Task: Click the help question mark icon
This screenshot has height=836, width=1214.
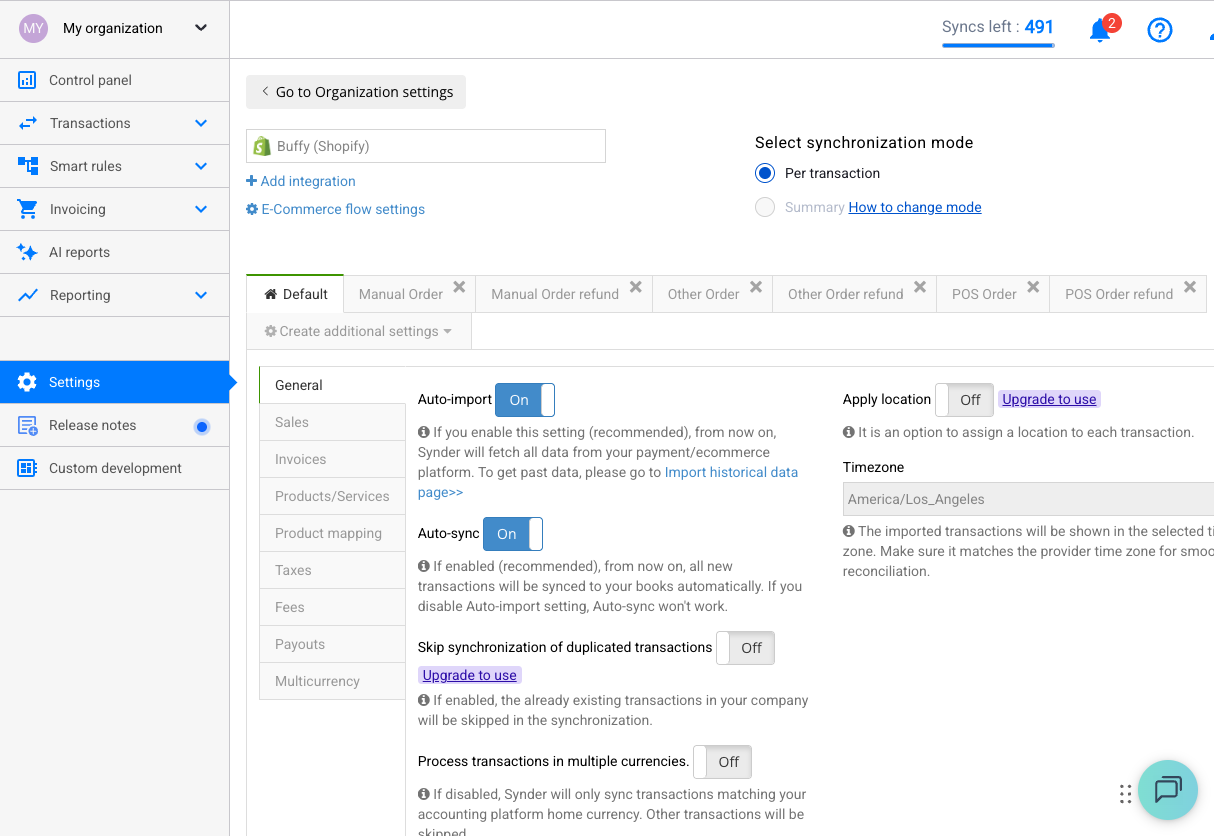Action: point(1159,30)
